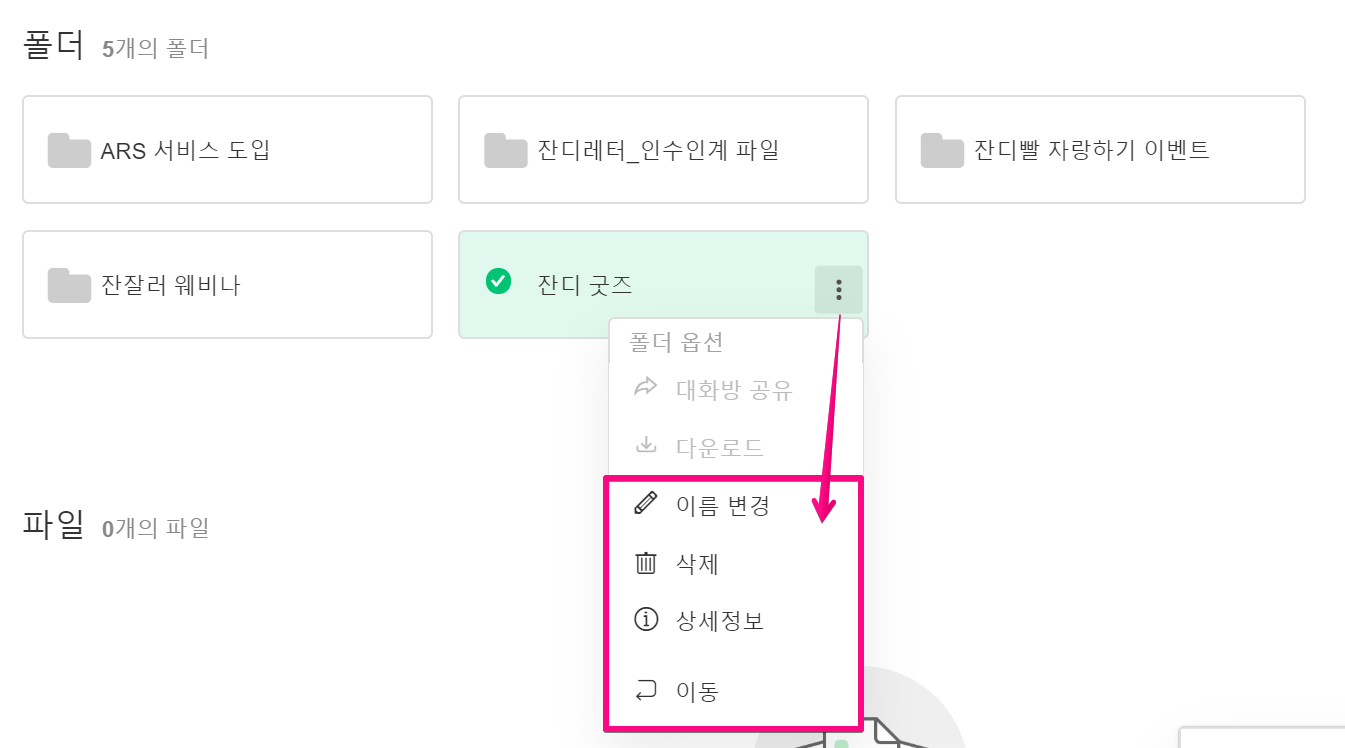Screen dimensions: 1345x748
Task: Click the share arrow icon beside 대화방 공유
Action: pos(646,387)
